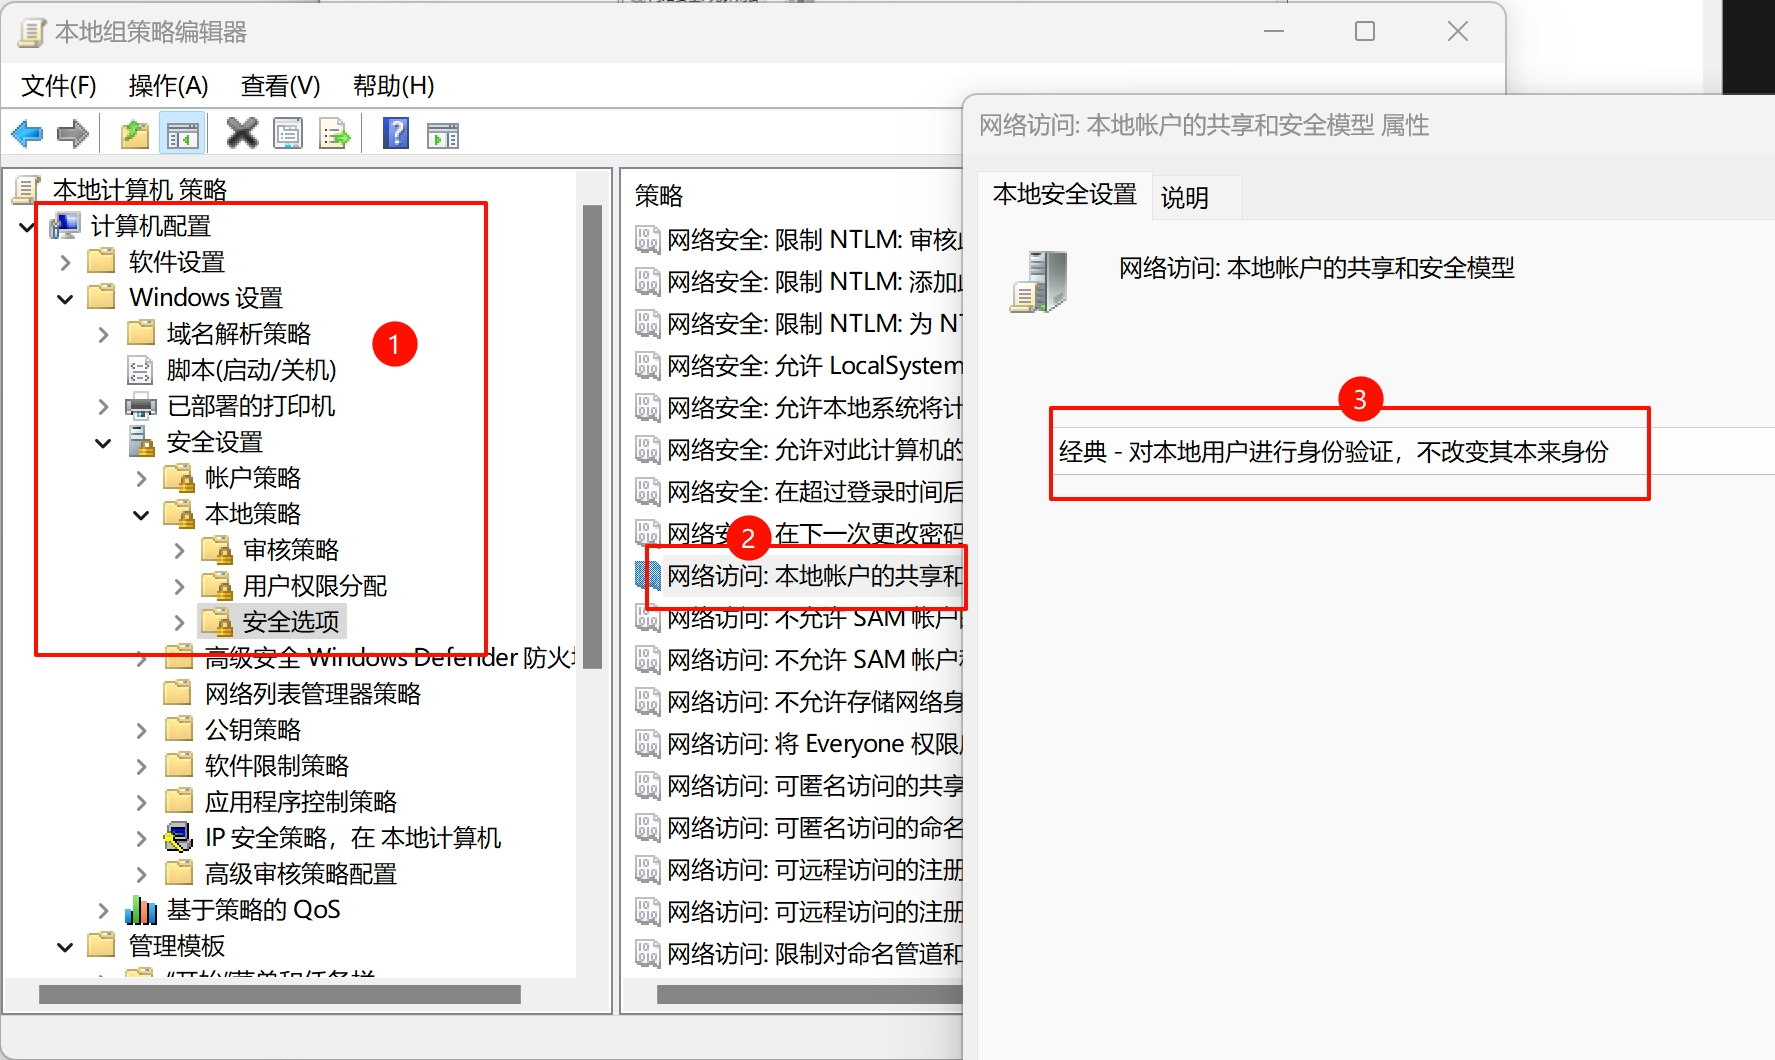
Task: Click the Export list toolbar icon
Action: click(x=335, y=134)
